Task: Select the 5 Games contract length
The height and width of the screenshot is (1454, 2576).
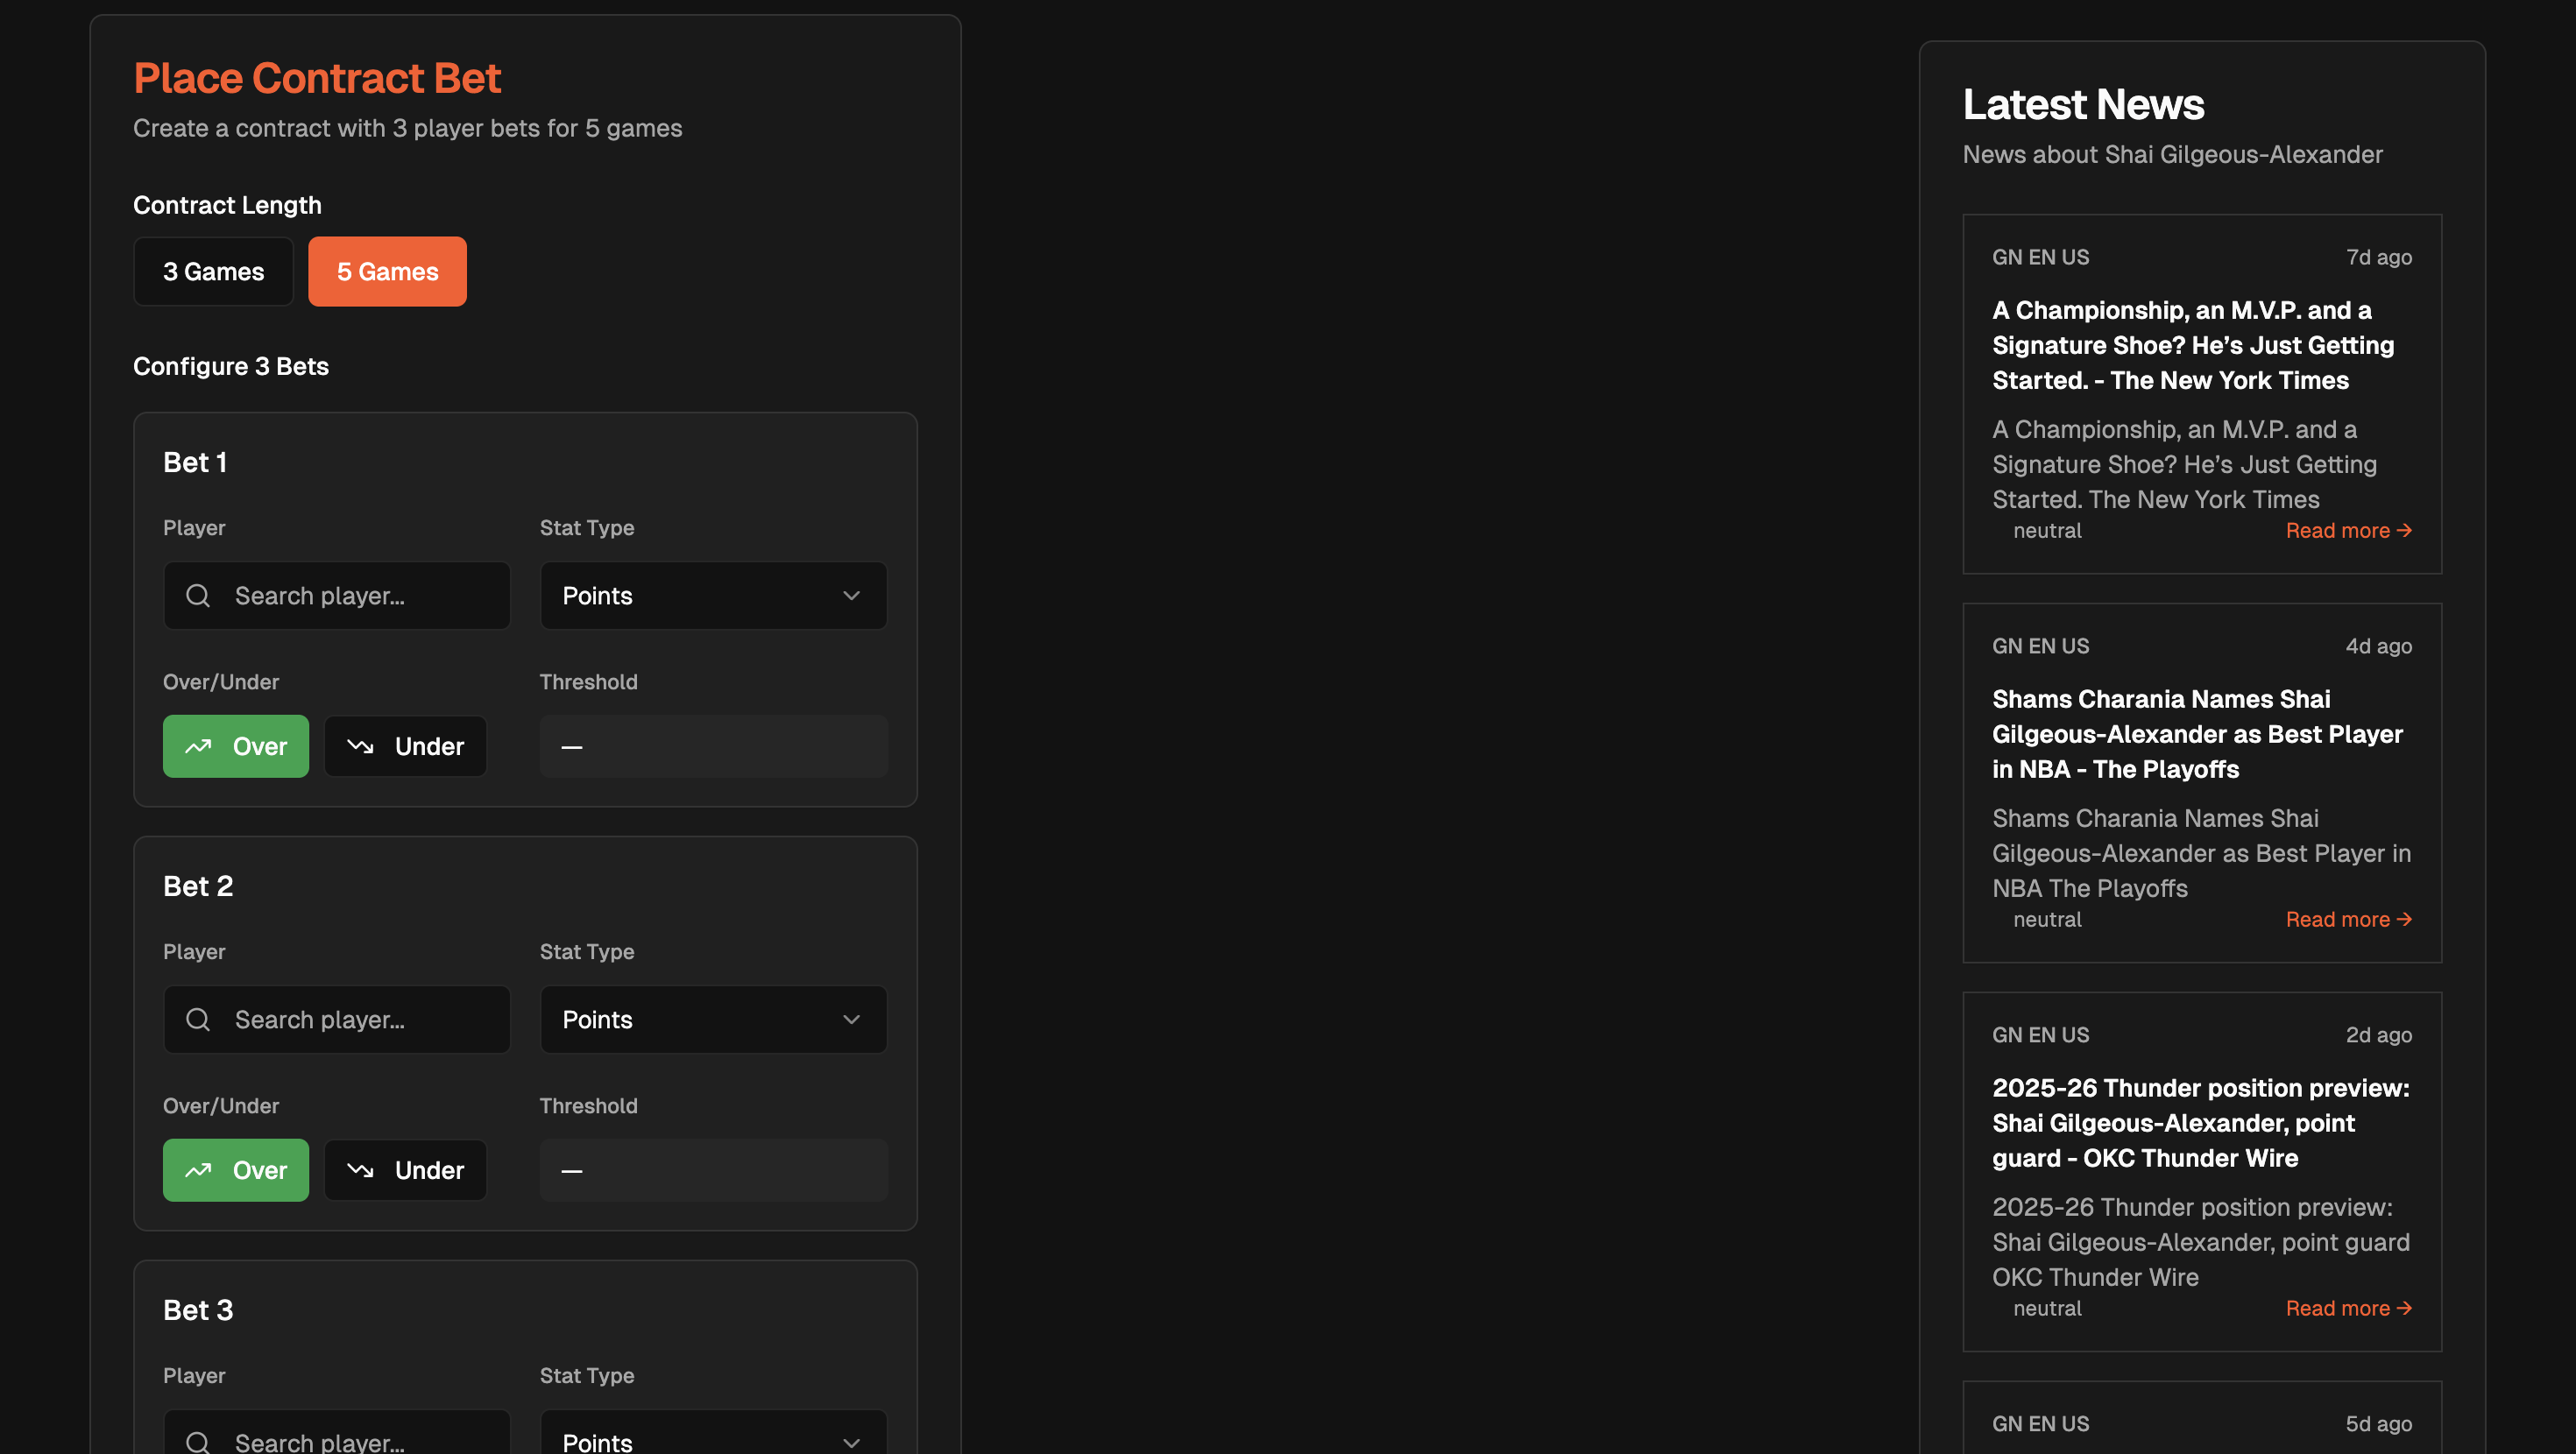Action: (387, 272)
